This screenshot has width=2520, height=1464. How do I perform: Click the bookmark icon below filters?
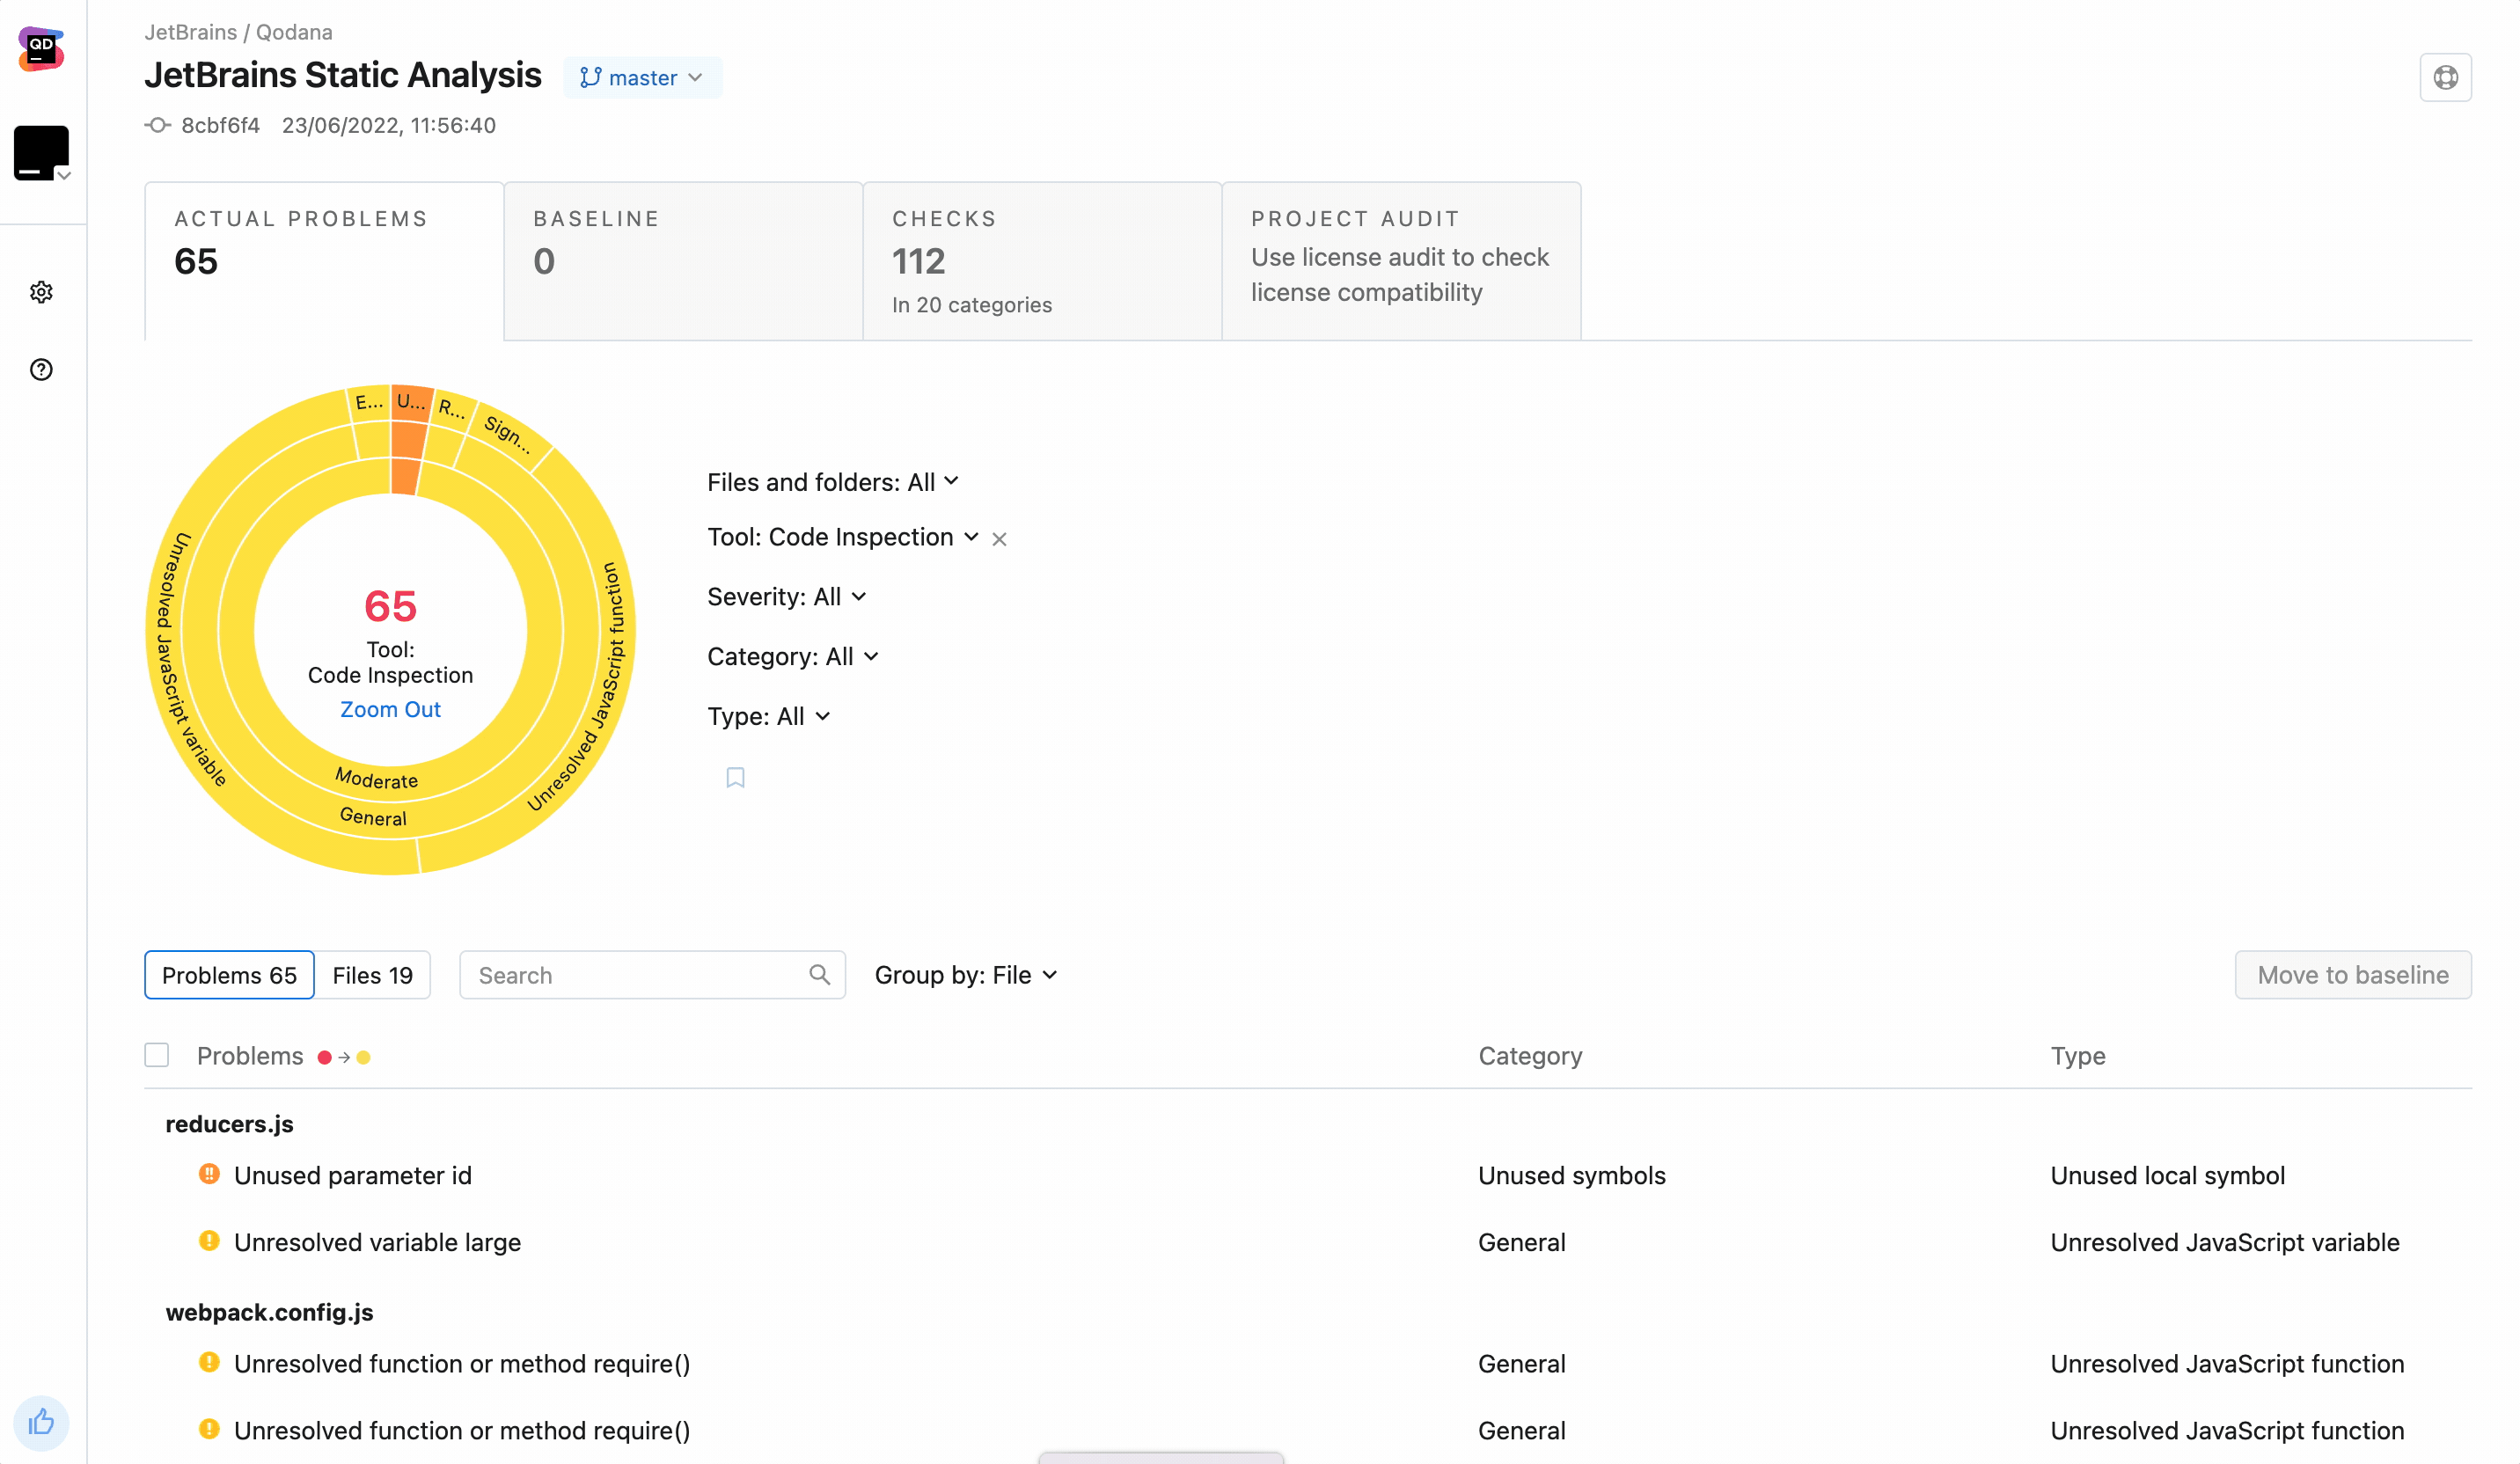(735, 777)
